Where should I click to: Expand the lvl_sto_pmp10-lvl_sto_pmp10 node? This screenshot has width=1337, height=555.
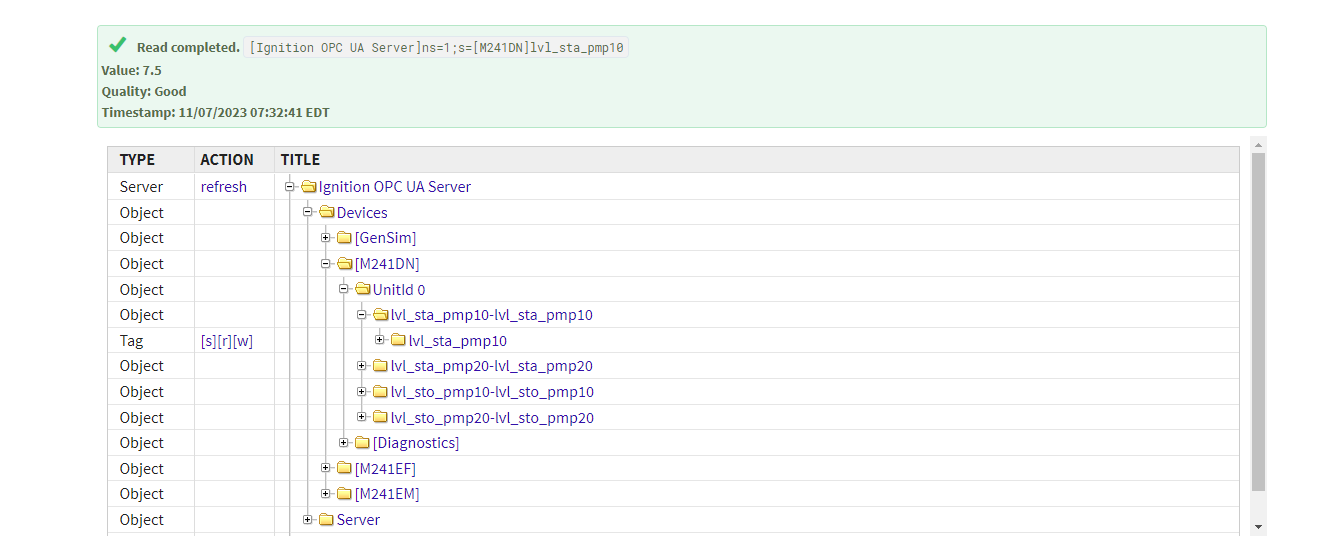tap(362, 392)
